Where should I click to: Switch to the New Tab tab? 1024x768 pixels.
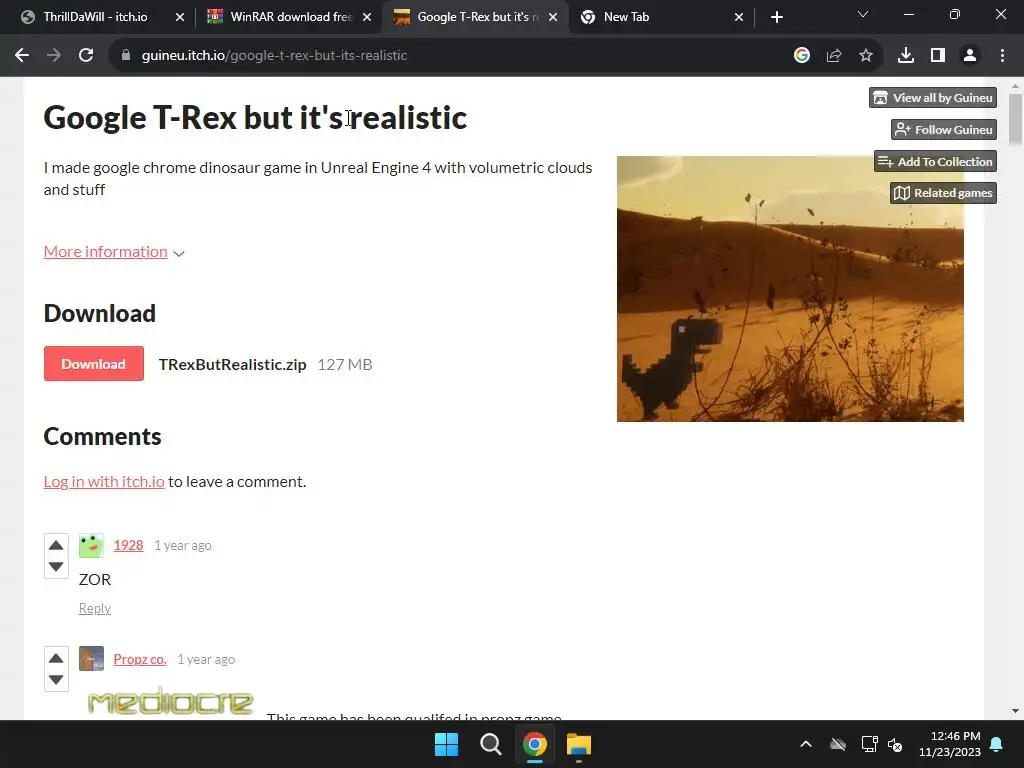pos(653,17)
